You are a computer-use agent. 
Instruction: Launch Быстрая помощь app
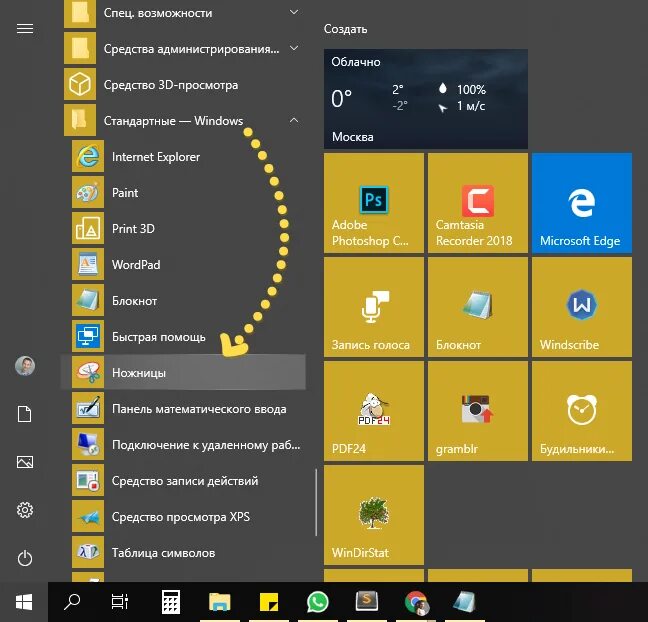(x=184, y=336)
